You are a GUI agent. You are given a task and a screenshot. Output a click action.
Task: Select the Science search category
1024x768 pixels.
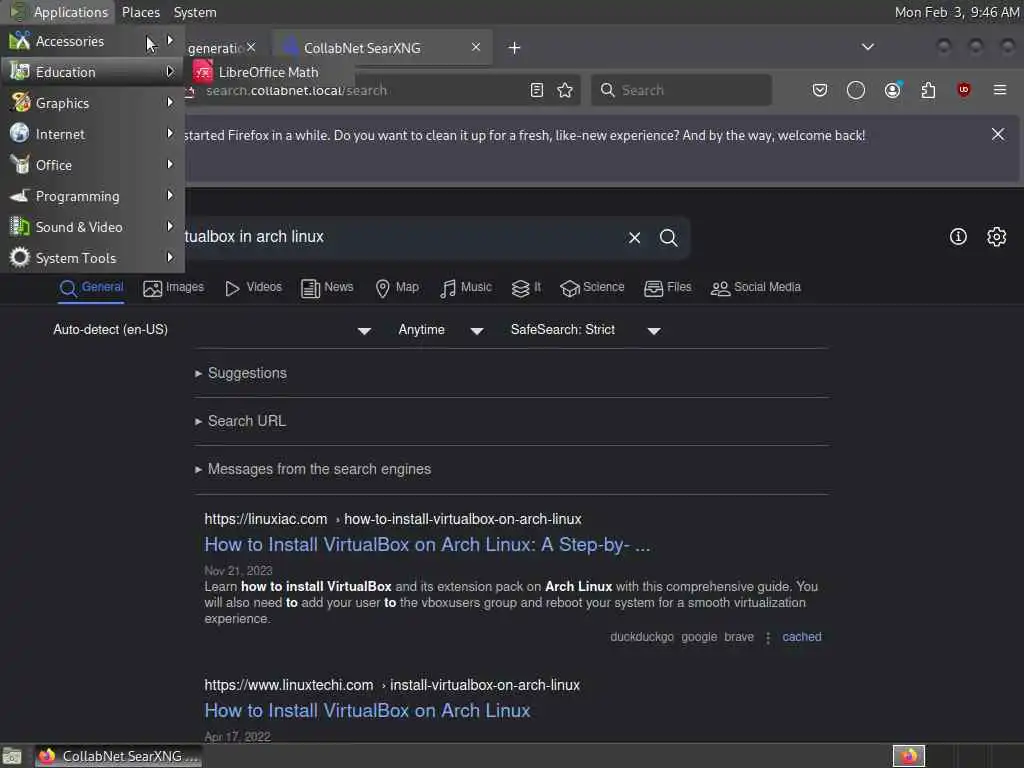pyautogui.click(x=592, y=287)
